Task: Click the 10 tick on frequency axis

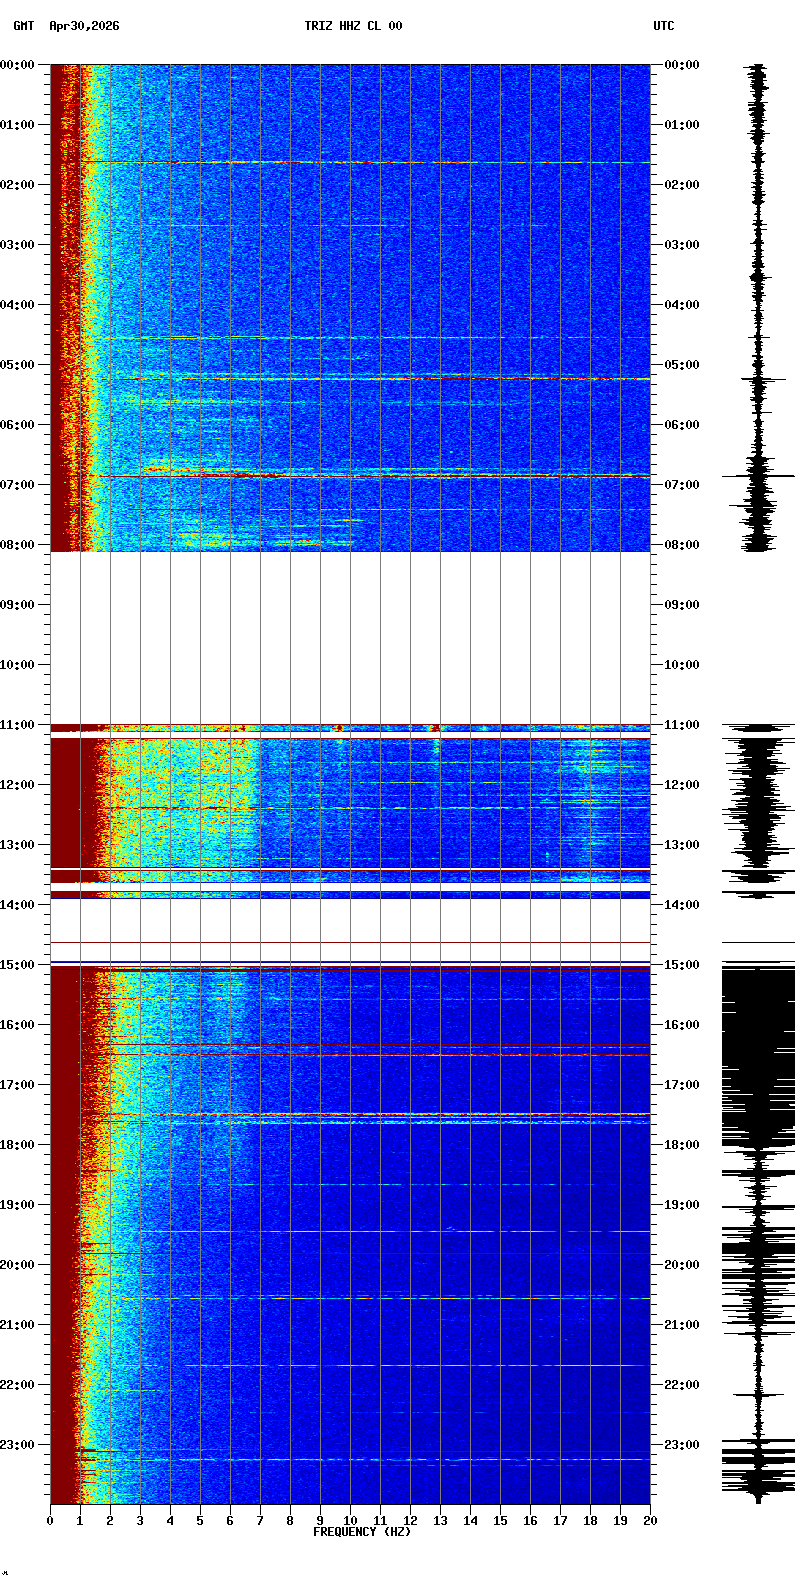Action: (350, 1521)
